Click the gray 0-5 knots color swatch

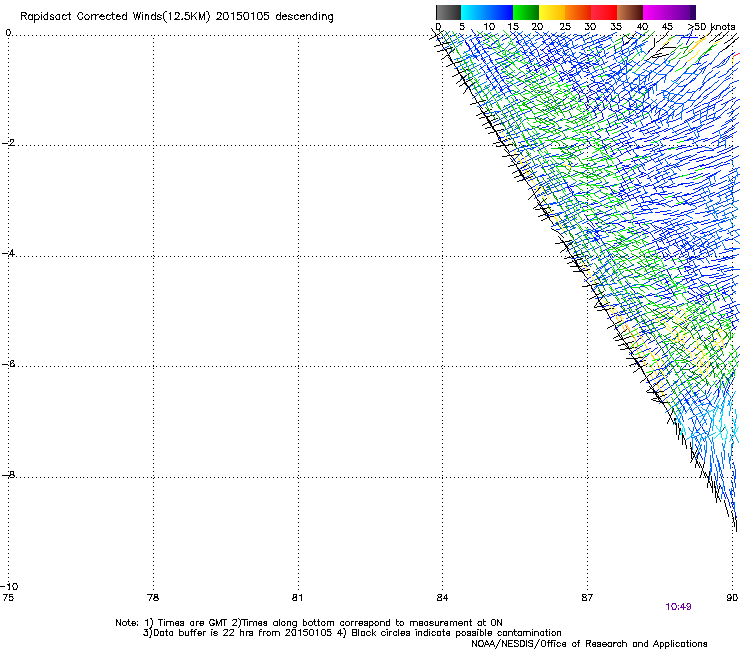[449, 12]
